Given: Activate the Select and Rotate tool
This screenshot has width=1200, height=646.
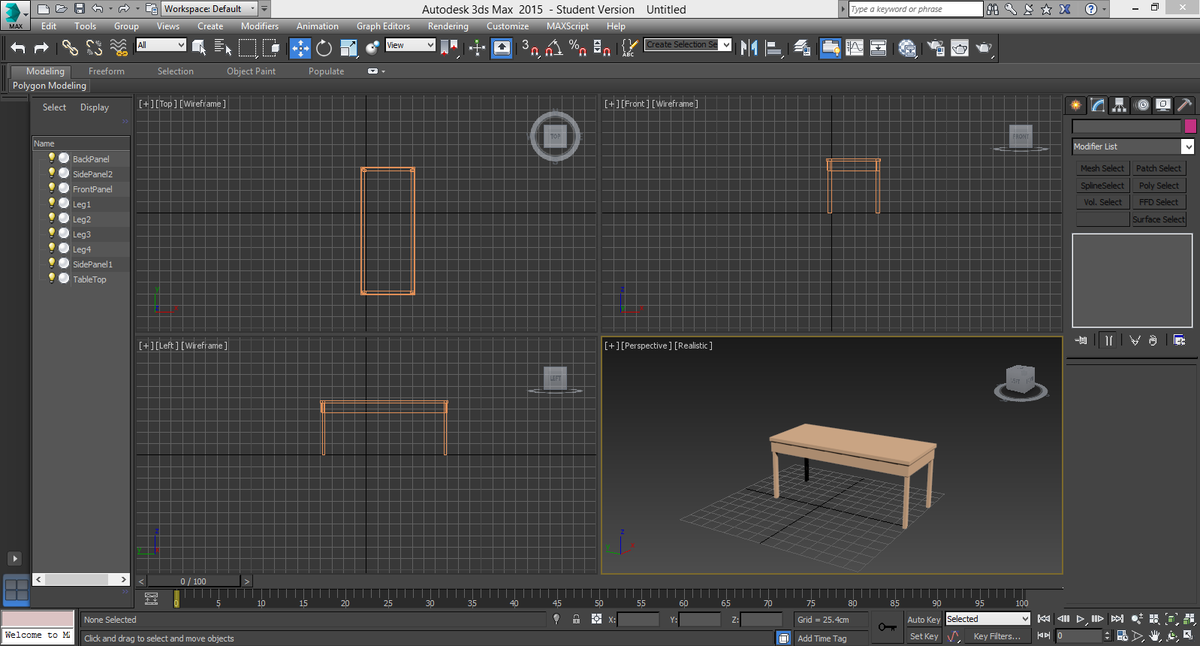Looking at the screenshot, I should point(324,47).
